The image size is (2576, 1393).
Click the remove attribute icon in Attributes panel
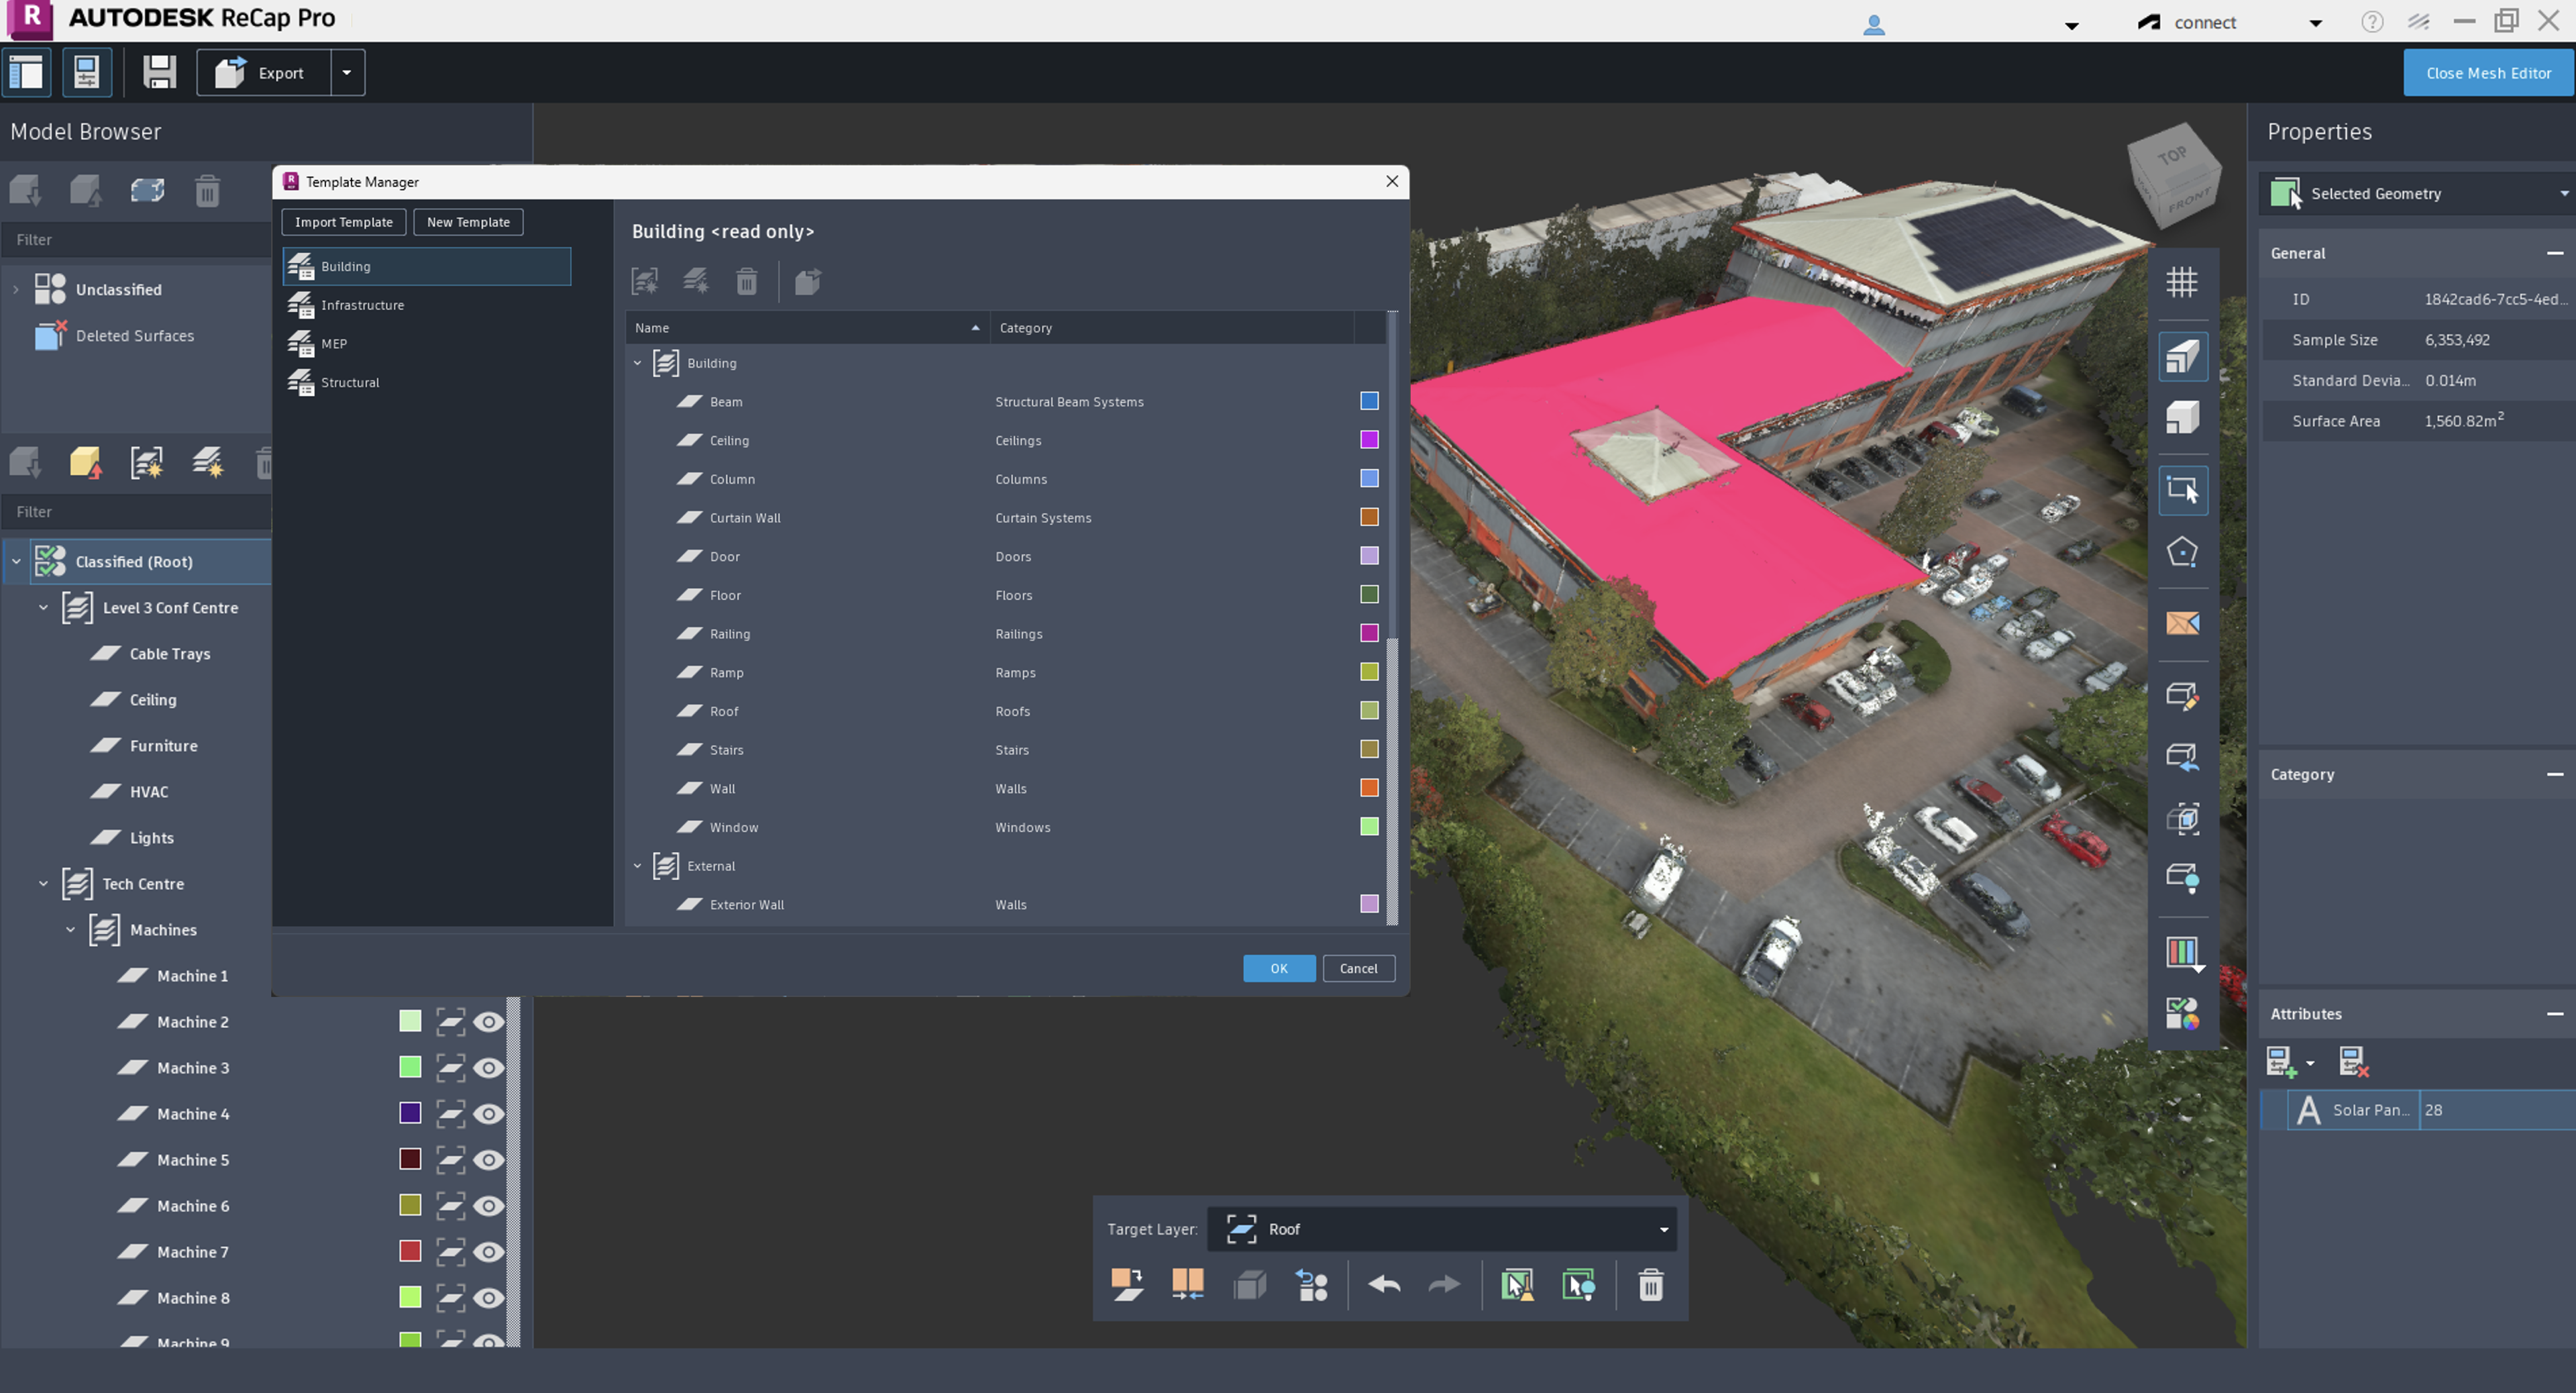tap(2353, 1062)
